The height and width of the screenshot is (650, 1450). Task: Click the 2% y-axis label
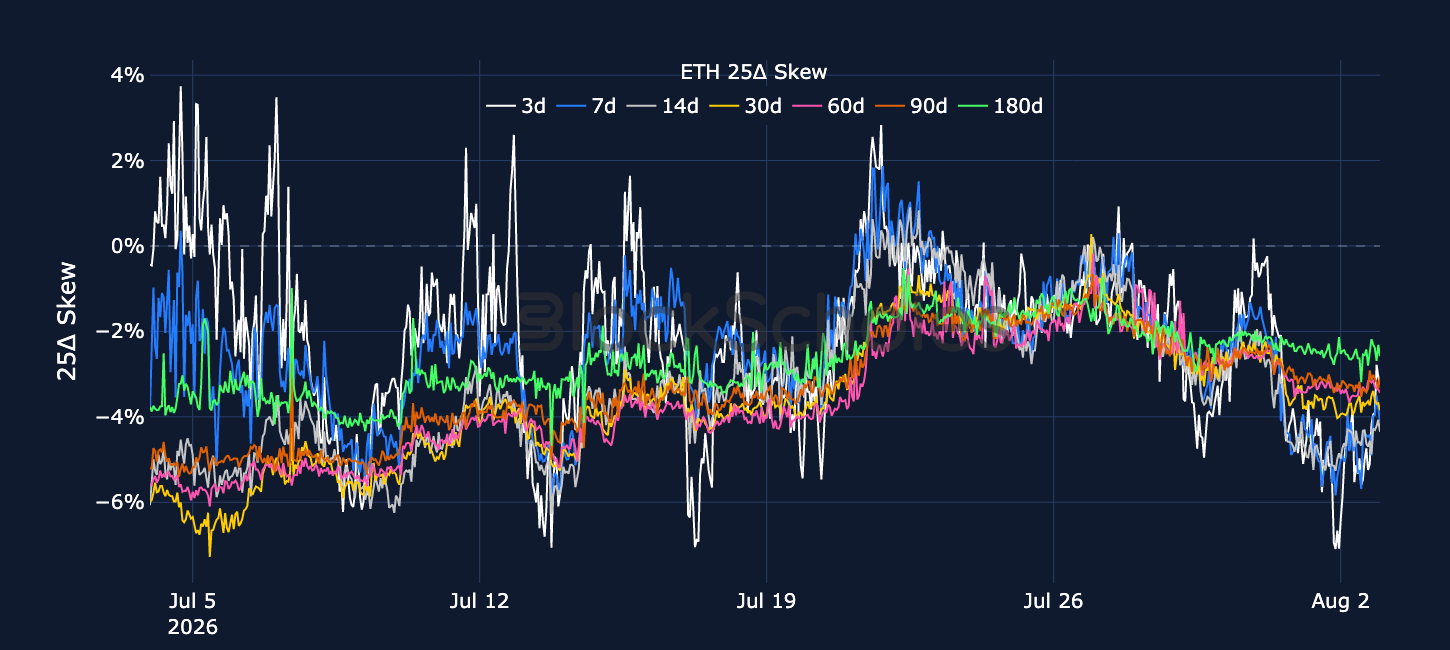click(x=127, y=160)
